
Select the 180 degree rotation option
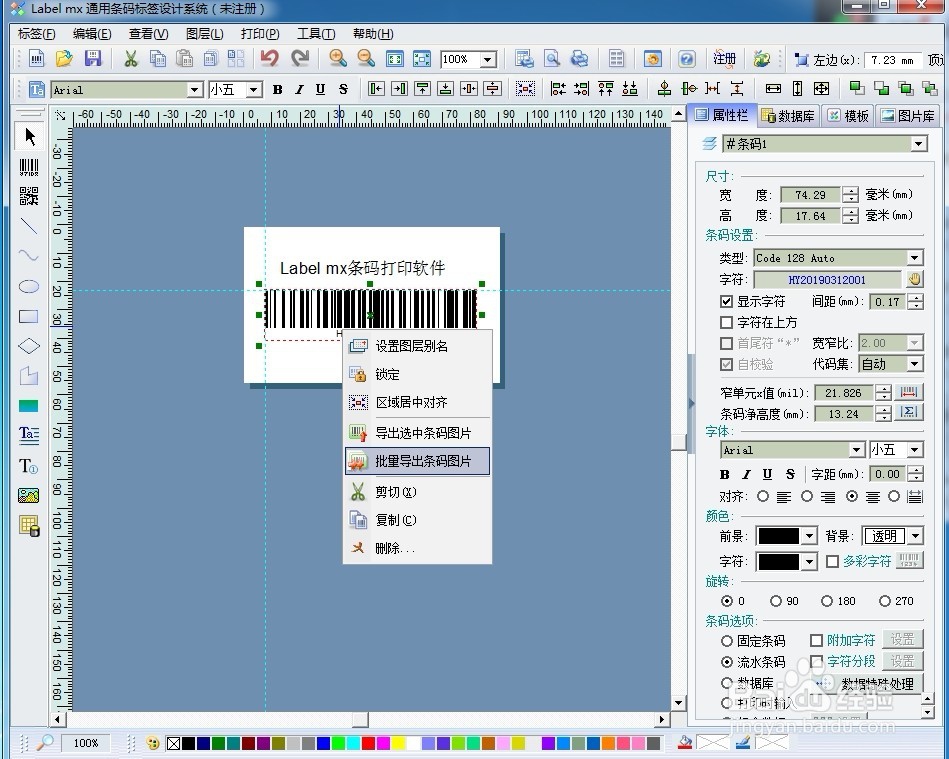827,601
